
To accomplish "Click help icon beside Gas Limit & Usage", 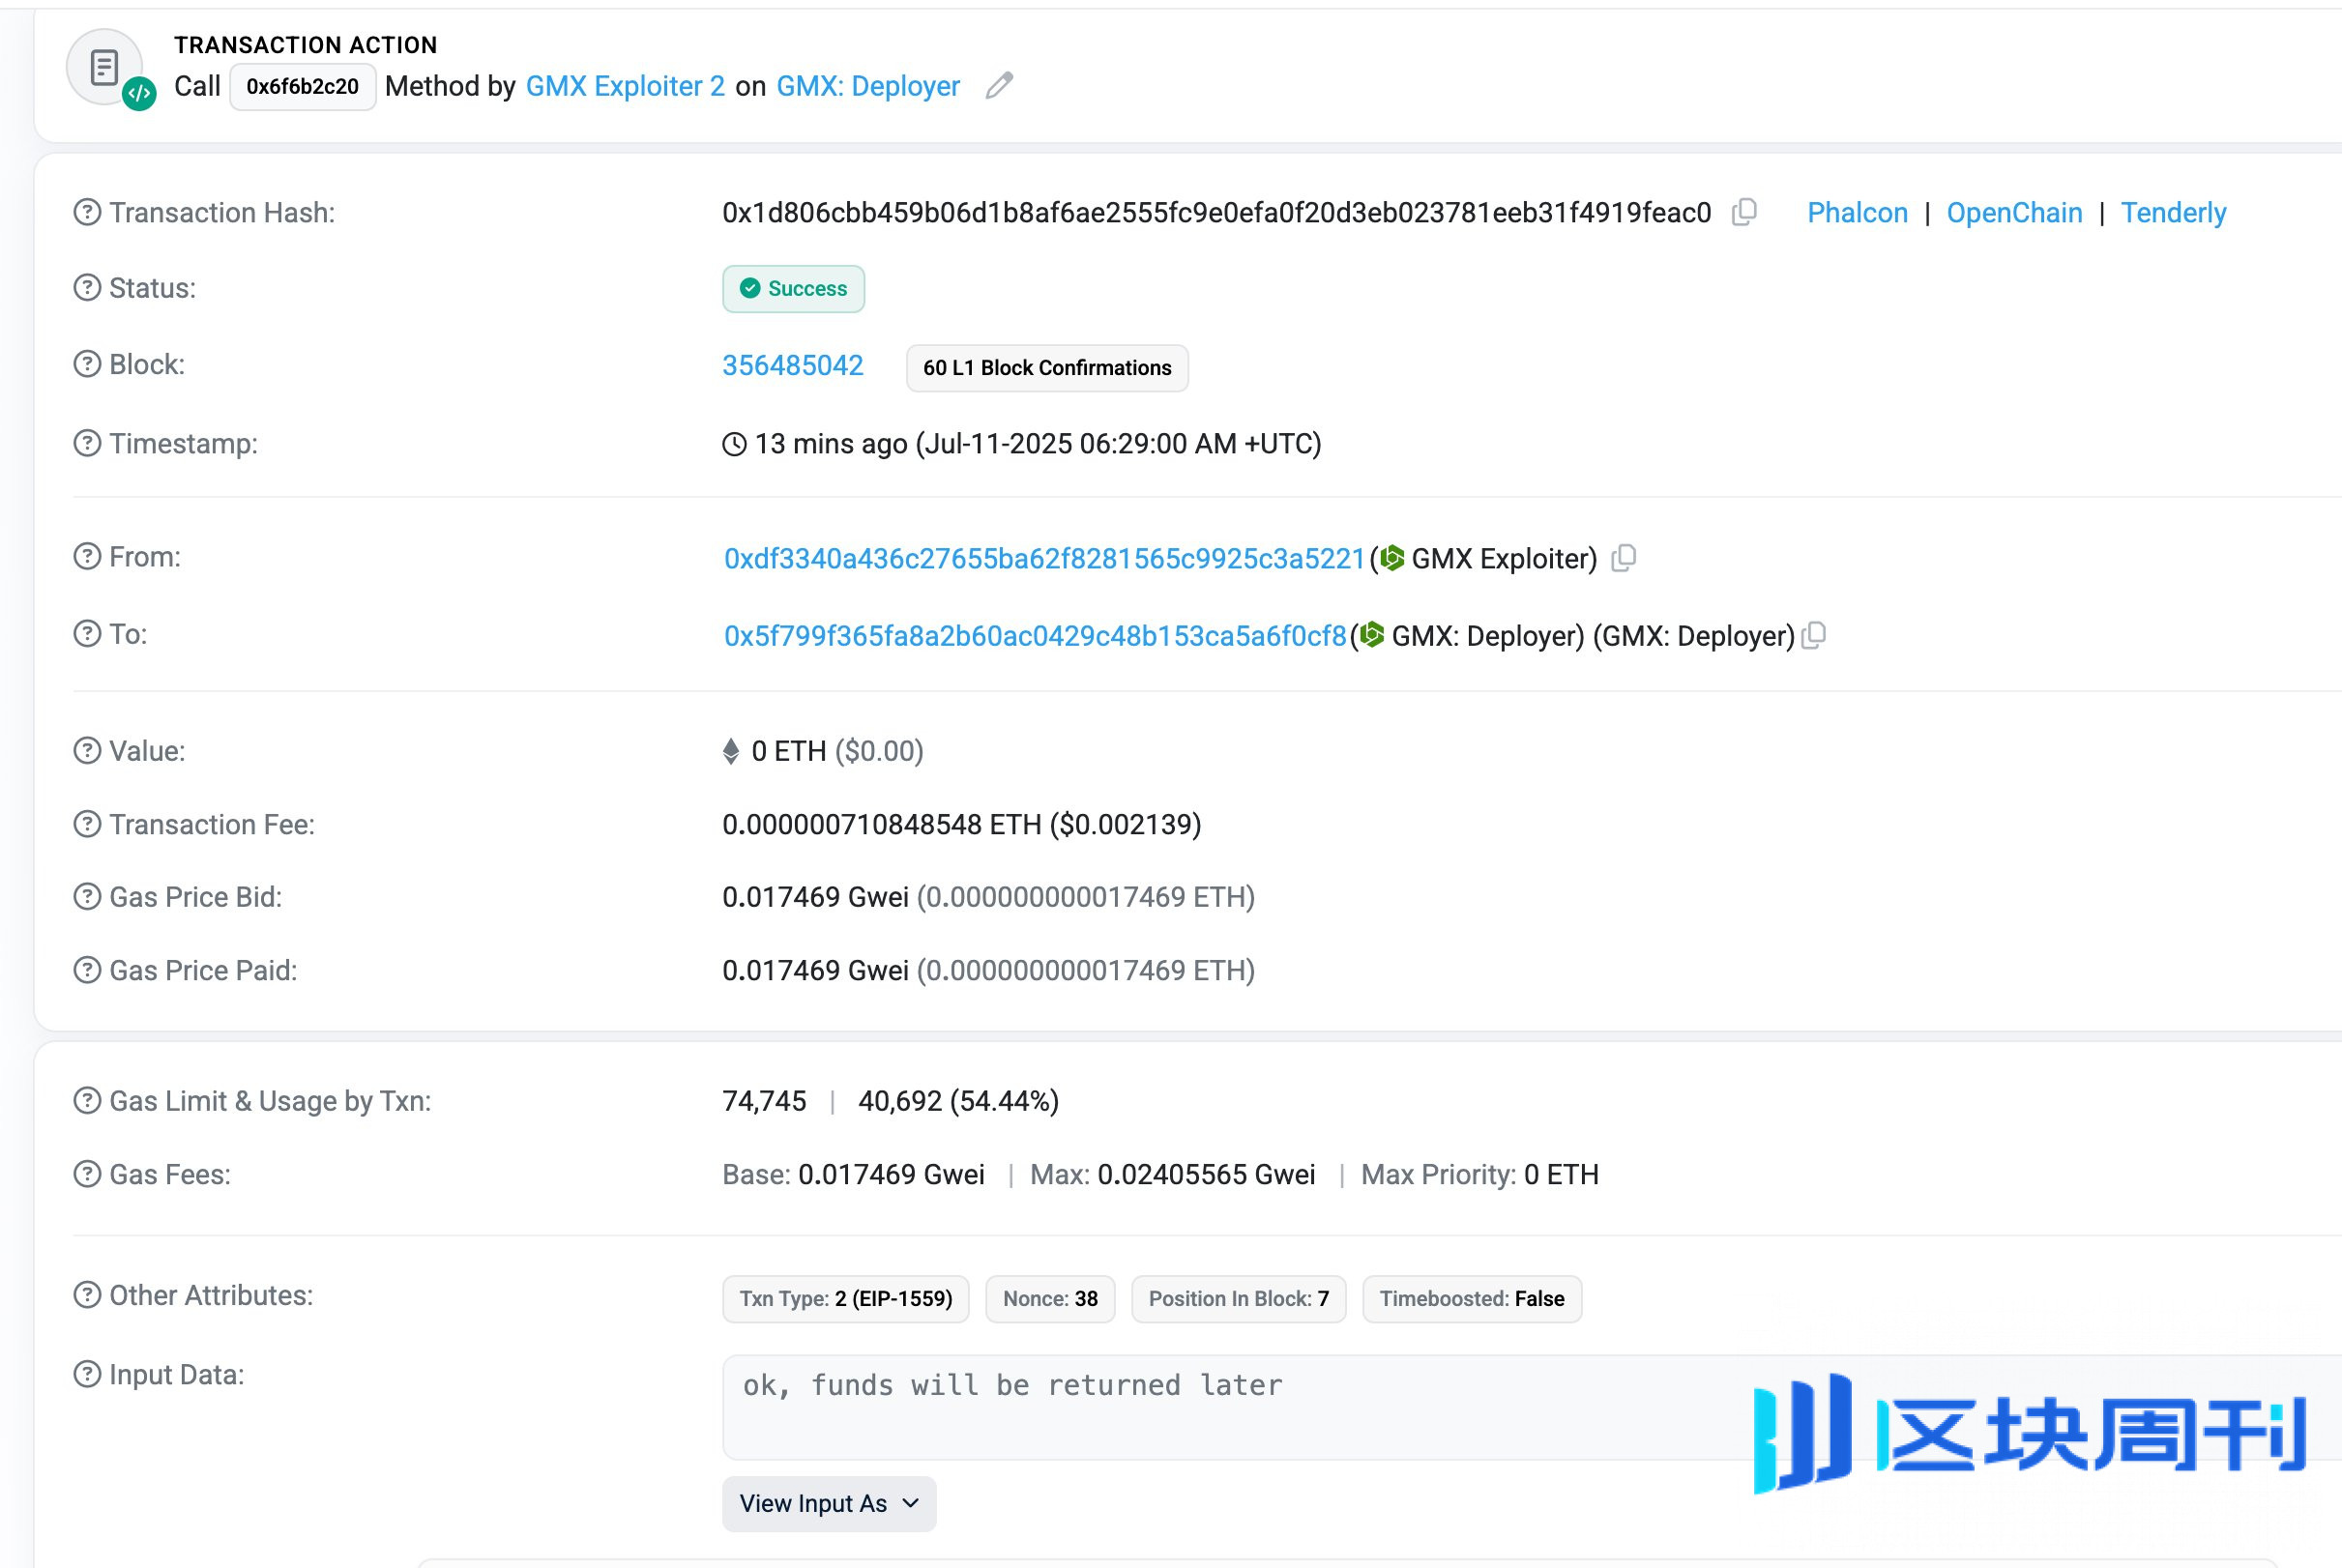I will pos(87,1101).
